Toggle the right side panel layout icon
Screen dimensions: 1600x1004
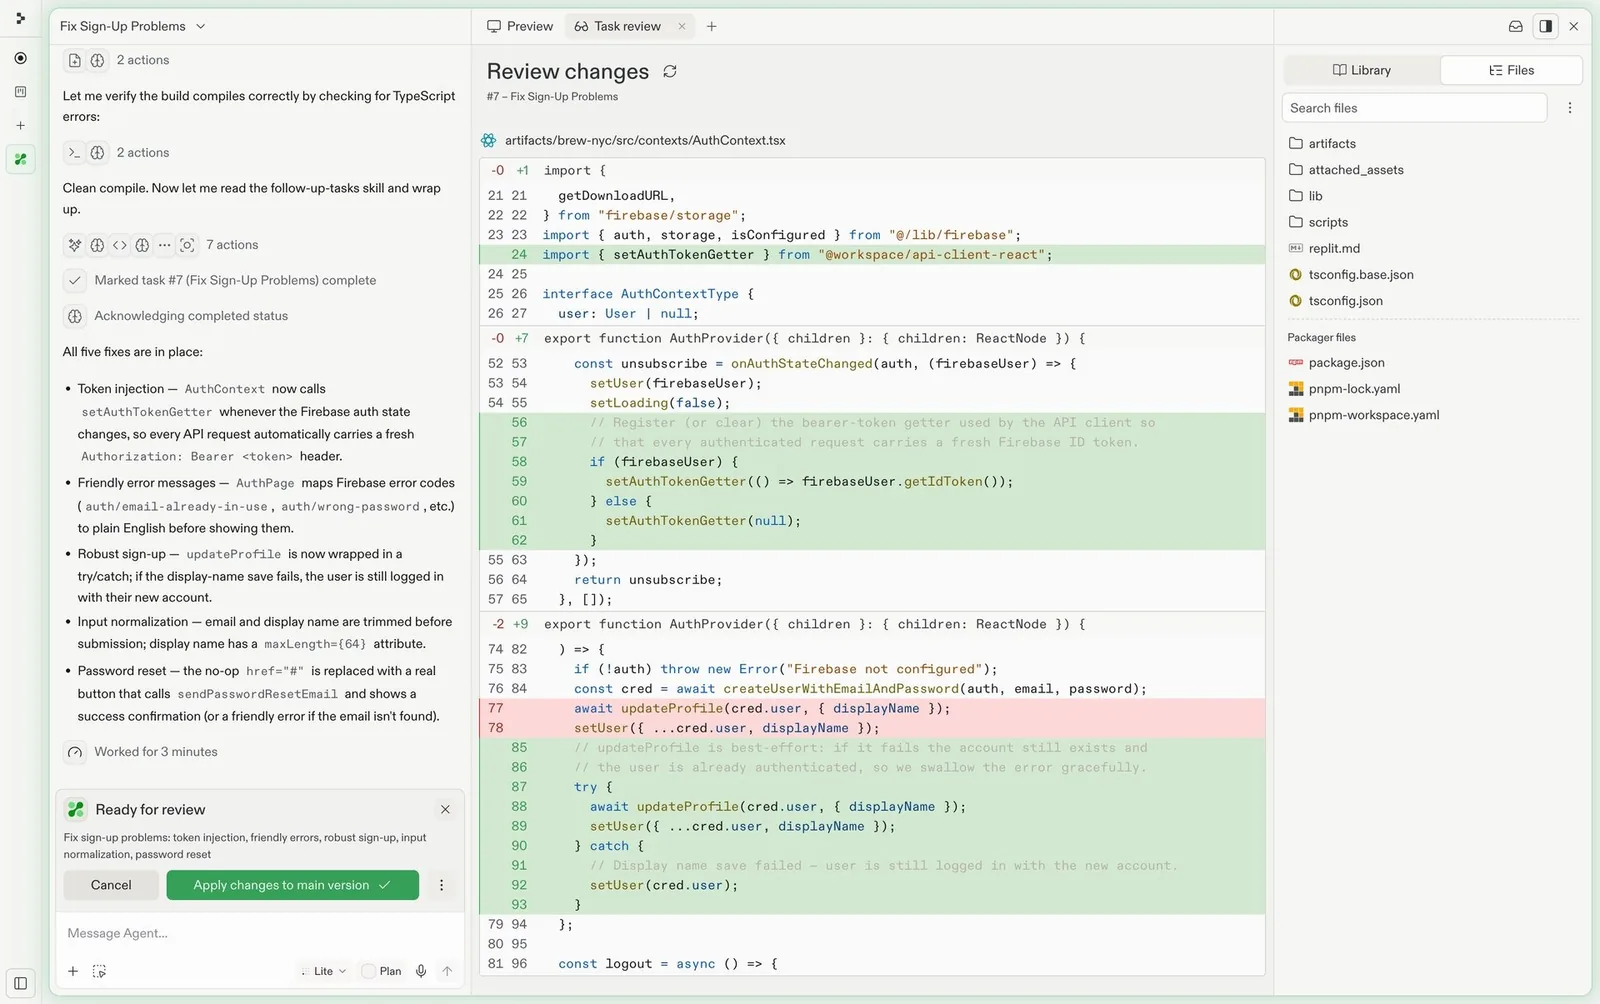[1546, 26]
